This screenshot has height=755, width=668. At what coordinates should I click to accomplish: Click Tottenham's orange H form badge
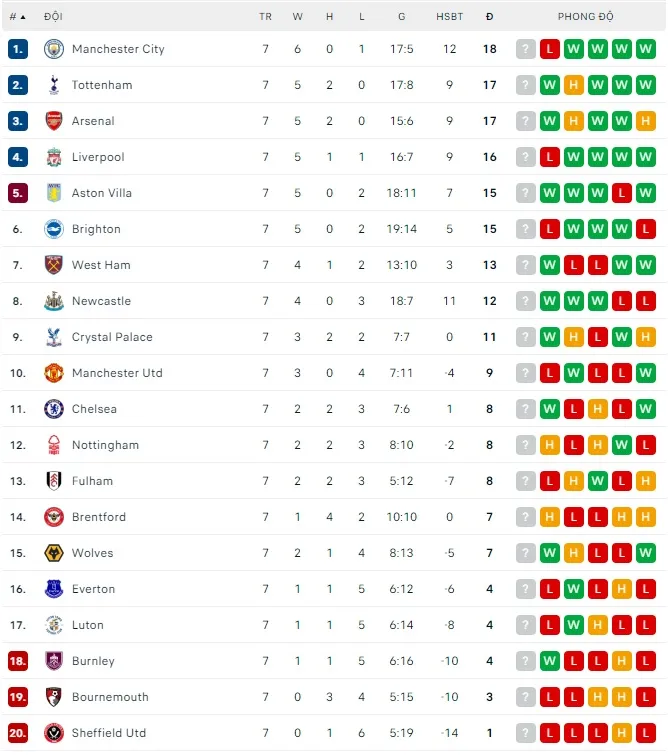[x=574, y=85]
